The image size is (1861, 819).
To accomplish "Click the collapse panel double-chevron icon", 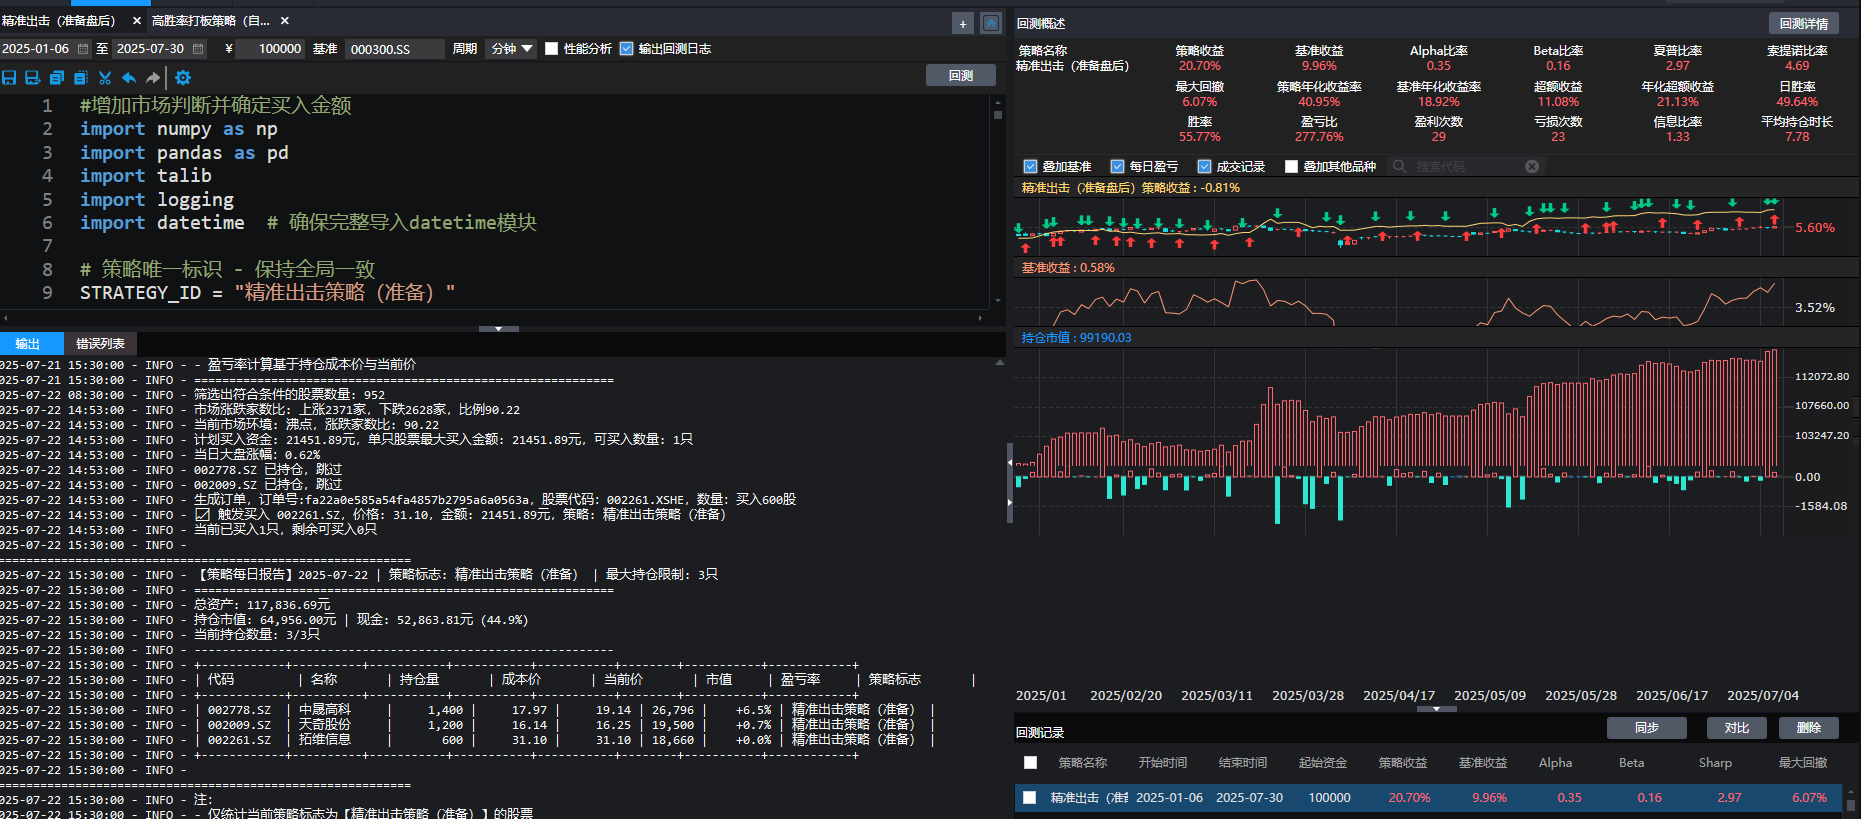I will click(991, 23).
